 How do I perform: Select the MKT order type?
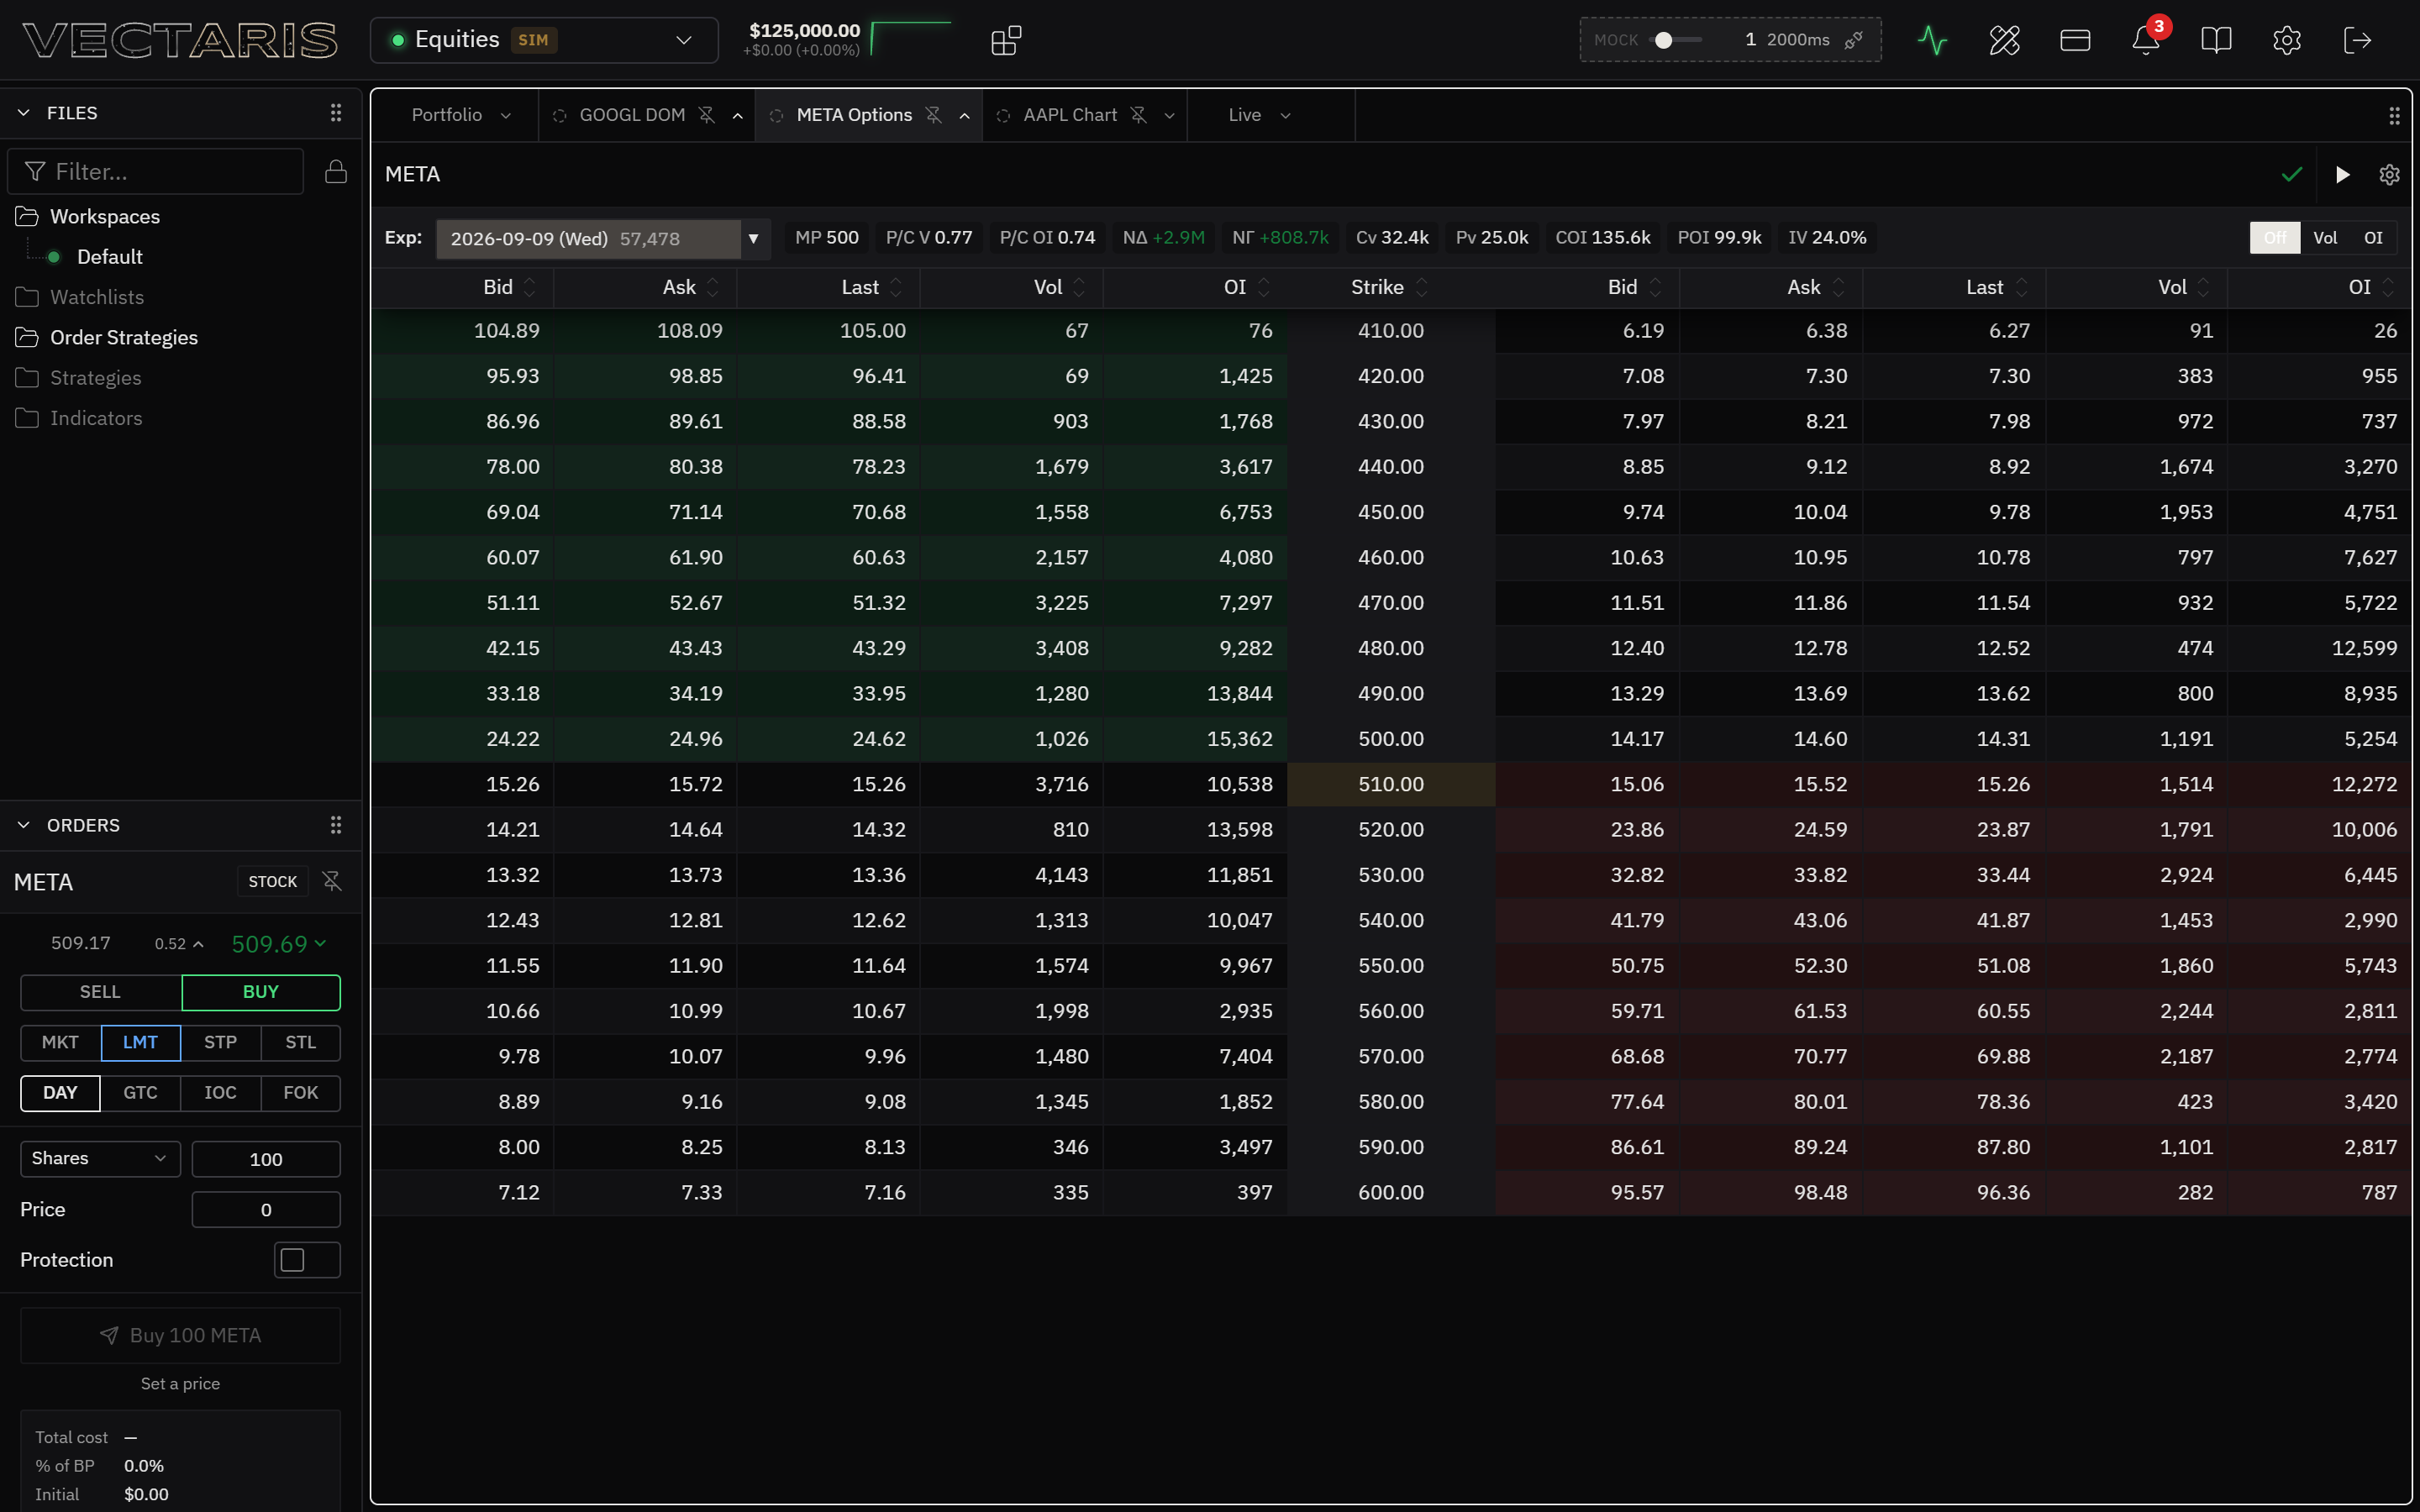[x=60, y=1042]
